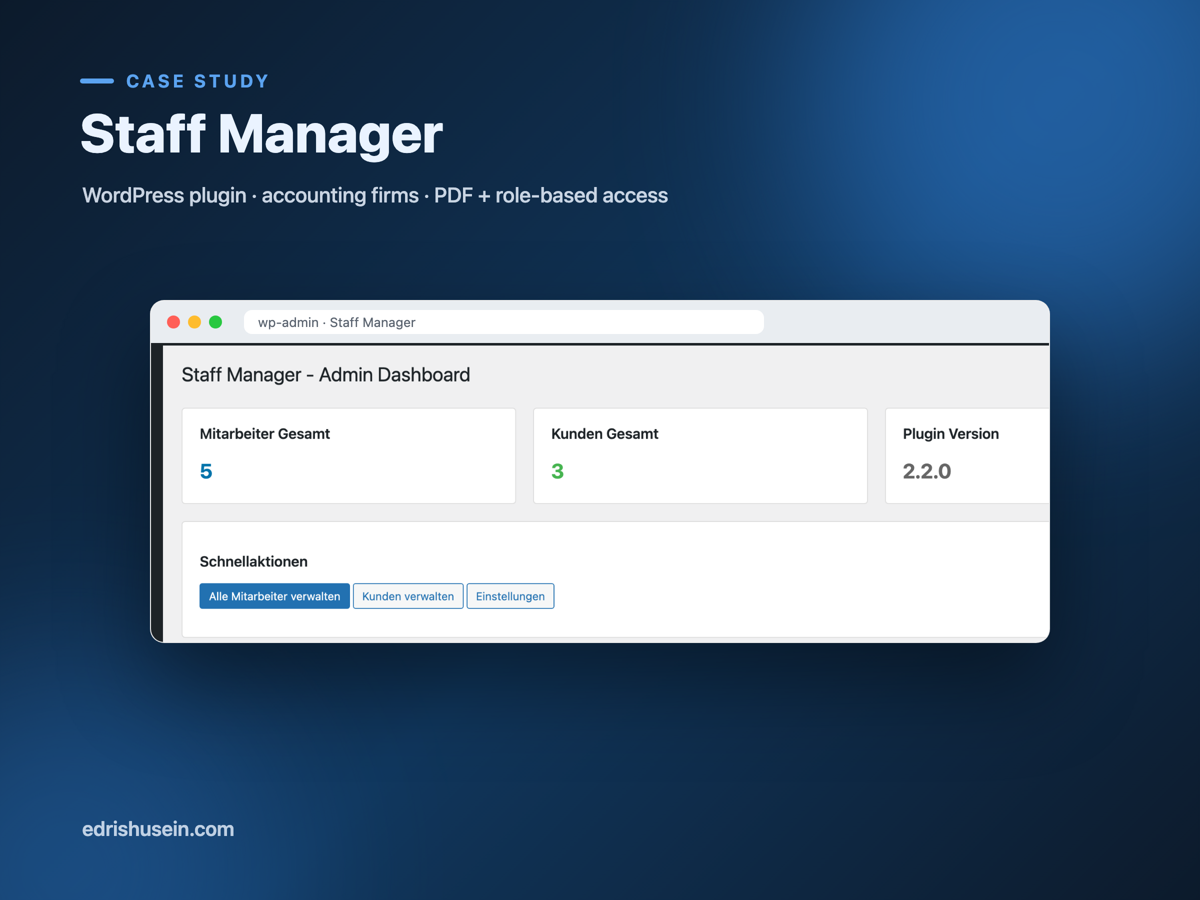The width and height of the screenshot is (1200, 900).
Task: Click the Alle Mitarbeiter verwalten button
Action: 274,596
